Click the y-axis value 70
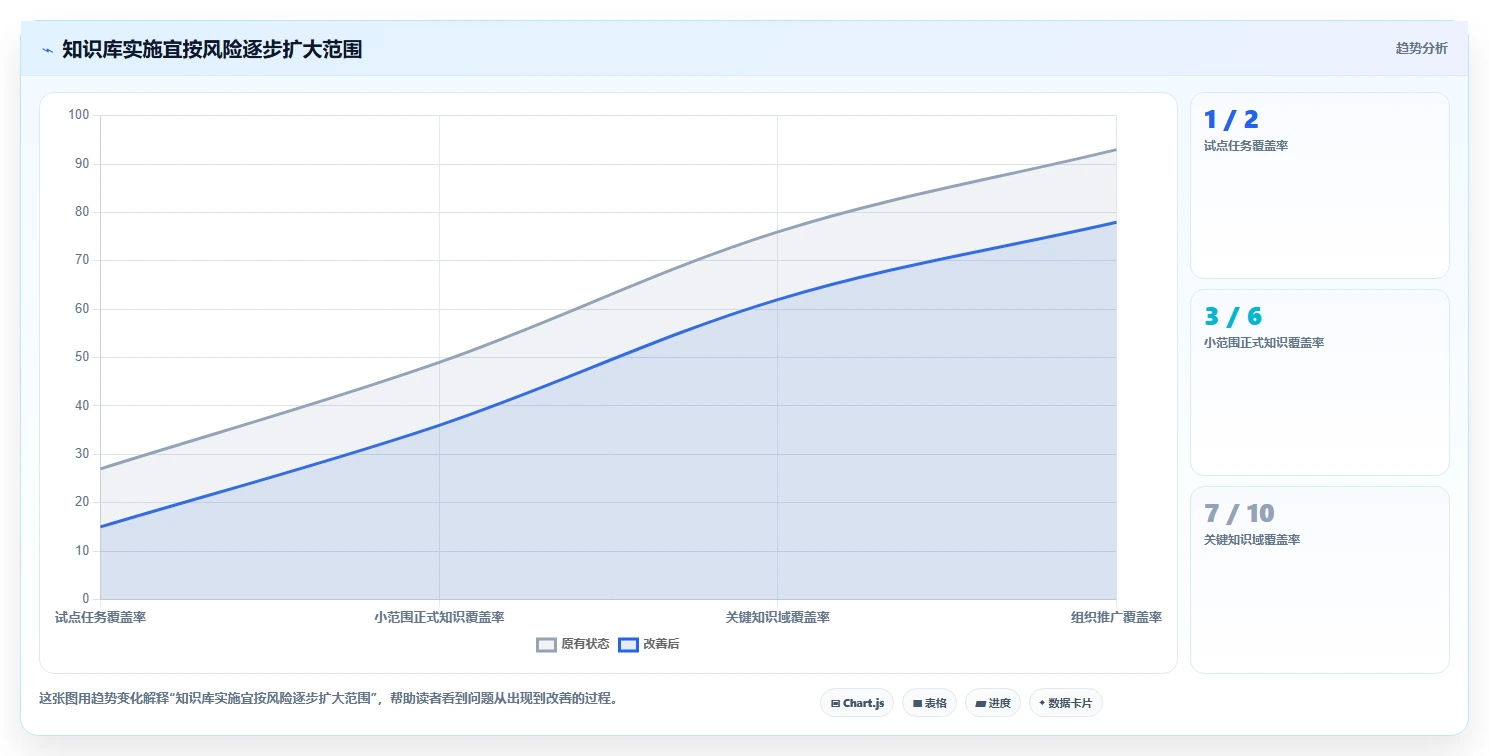Viewport: 1489px width, 756px height. coord(82,260)
